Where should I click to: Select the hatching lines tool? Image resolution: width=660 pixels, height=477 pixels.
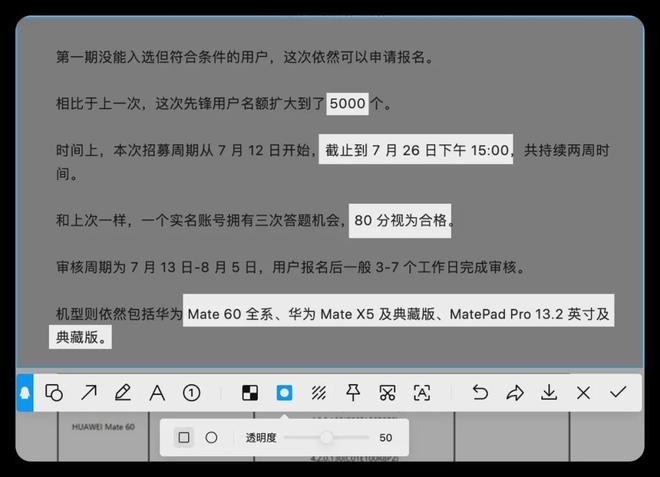(319, 393)
